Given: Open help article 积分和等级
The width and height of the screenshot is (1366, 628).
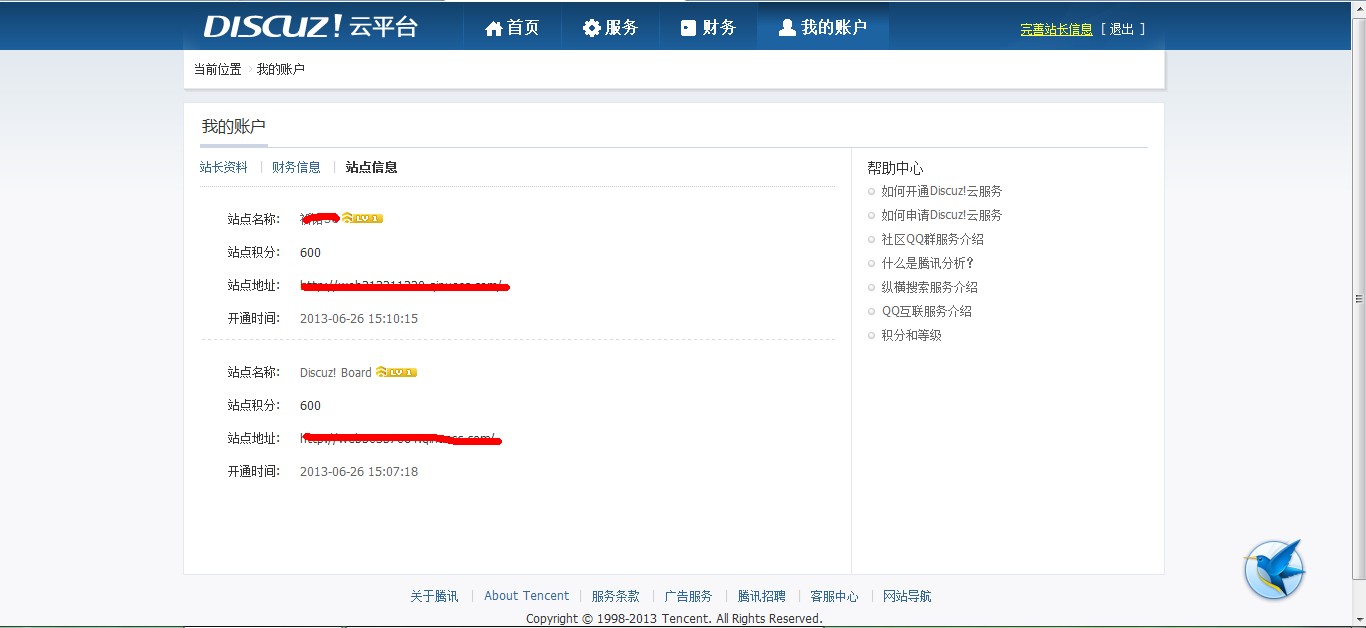Looking at the screenshot, I should [911, 335].
